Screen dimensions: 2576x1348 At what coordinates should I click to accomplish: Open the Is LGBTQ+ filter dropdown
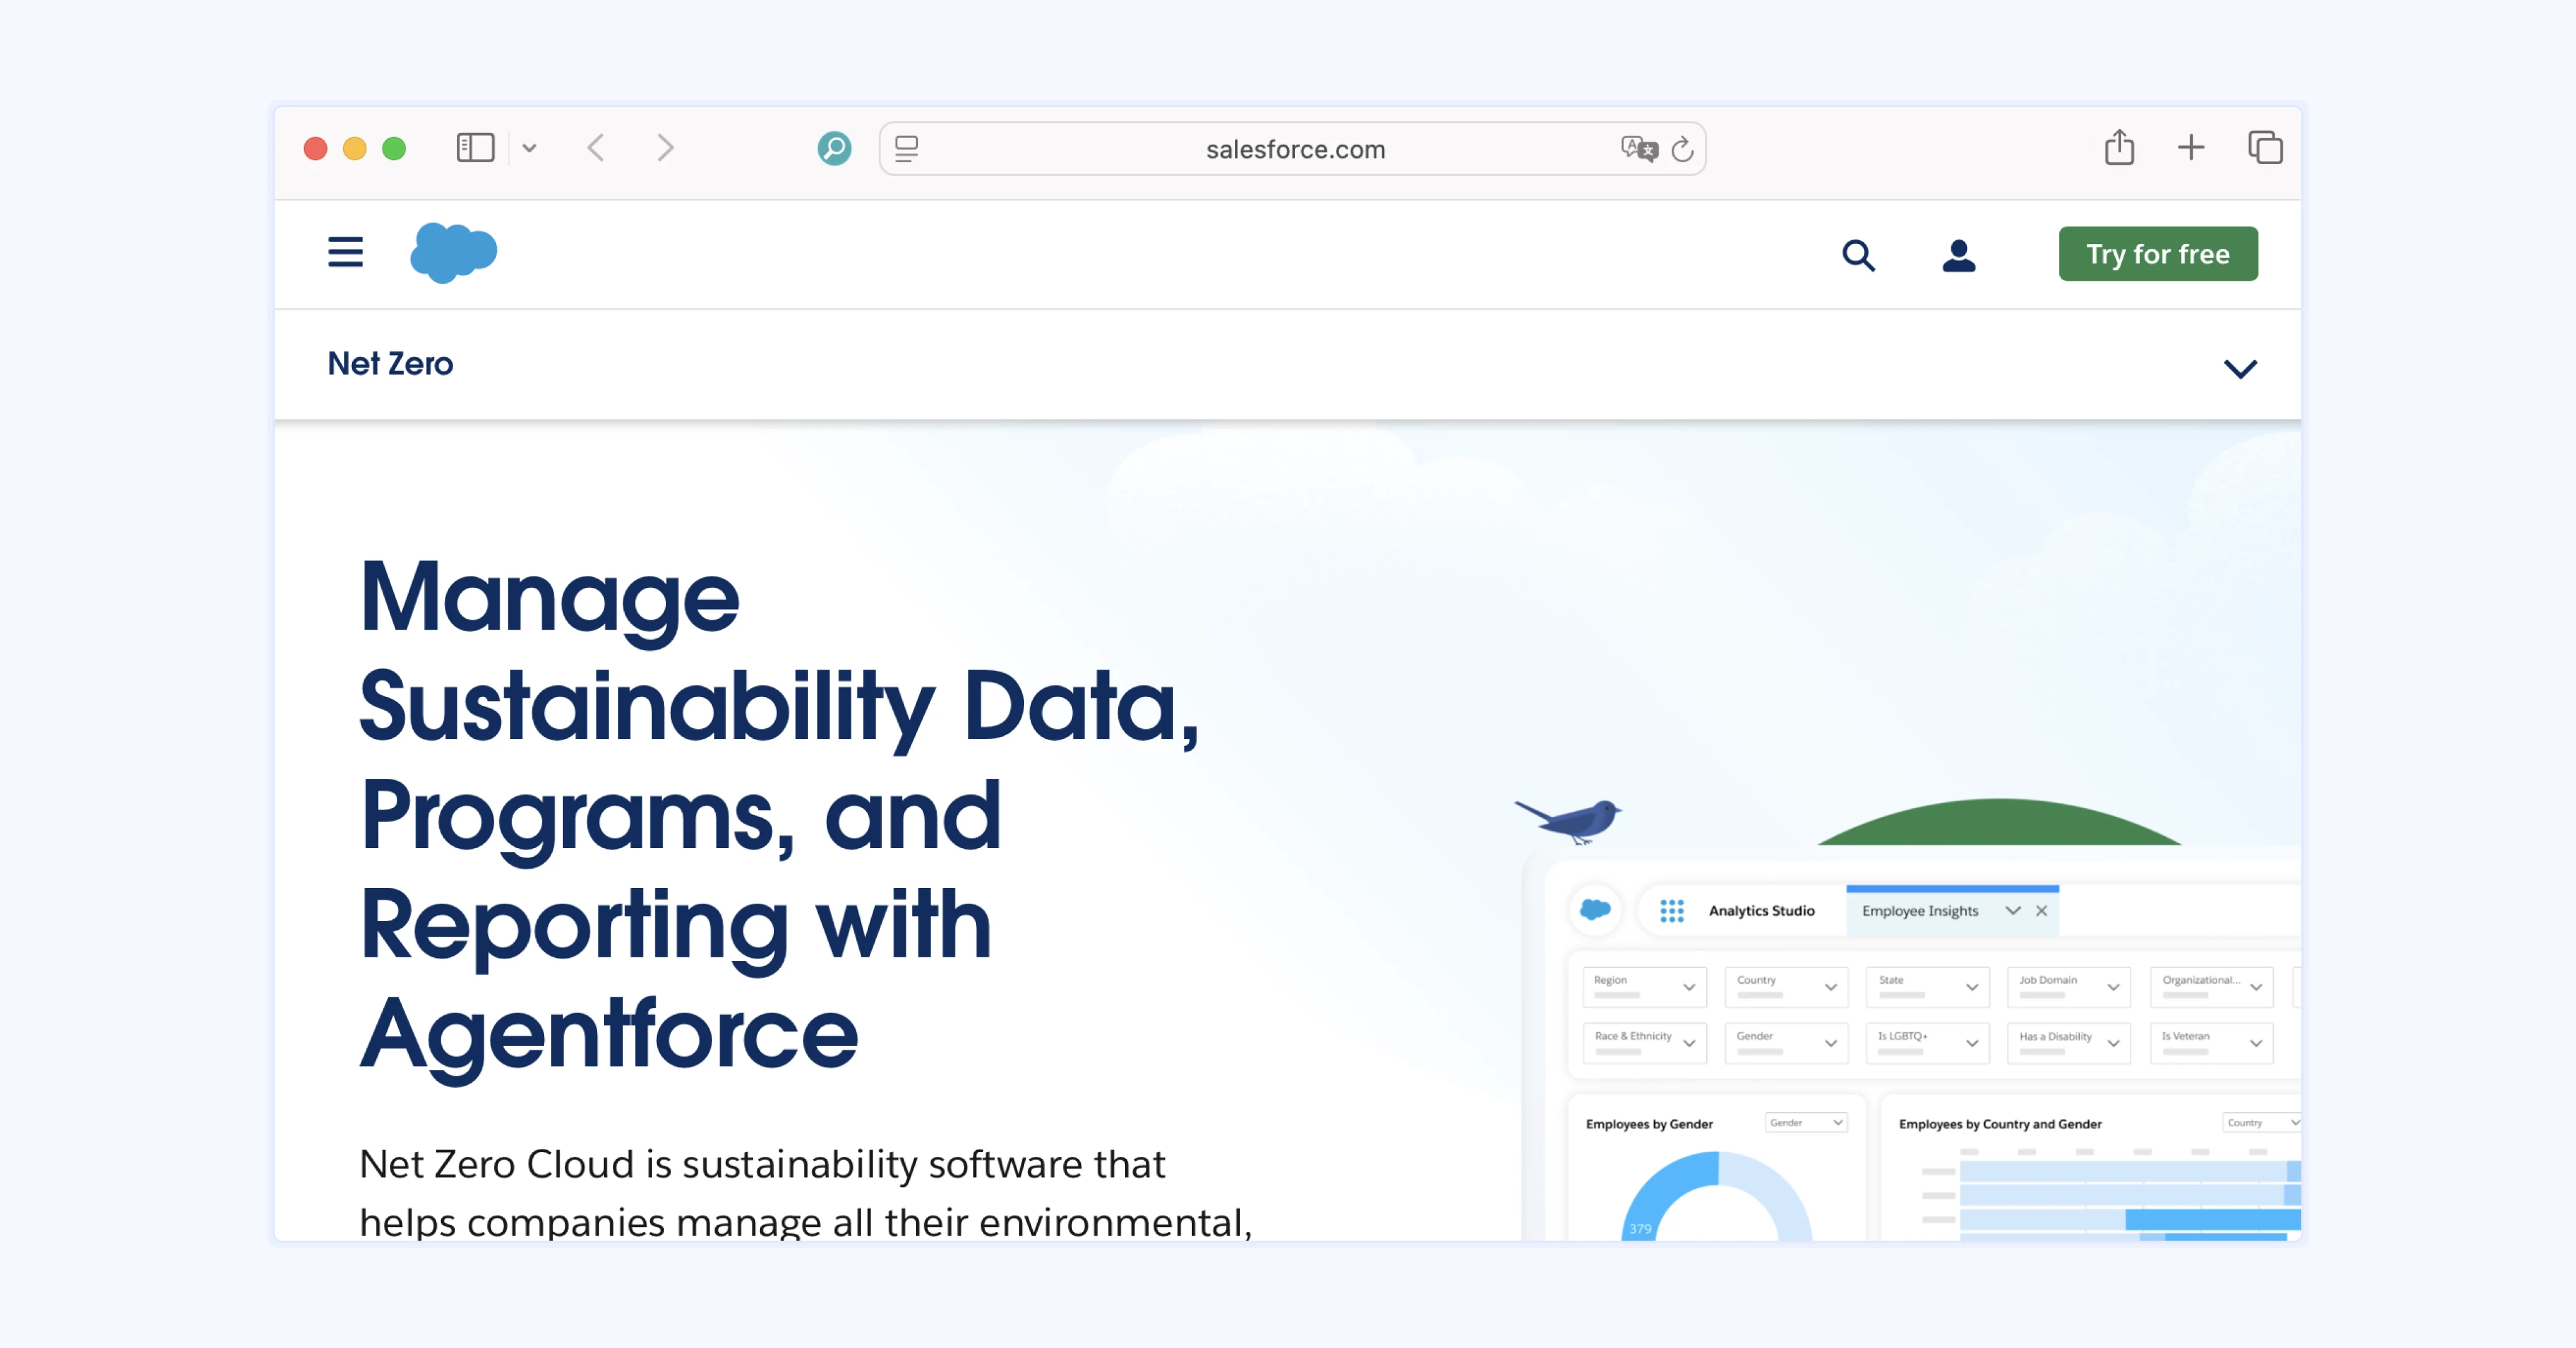tap(1927, 1043)
